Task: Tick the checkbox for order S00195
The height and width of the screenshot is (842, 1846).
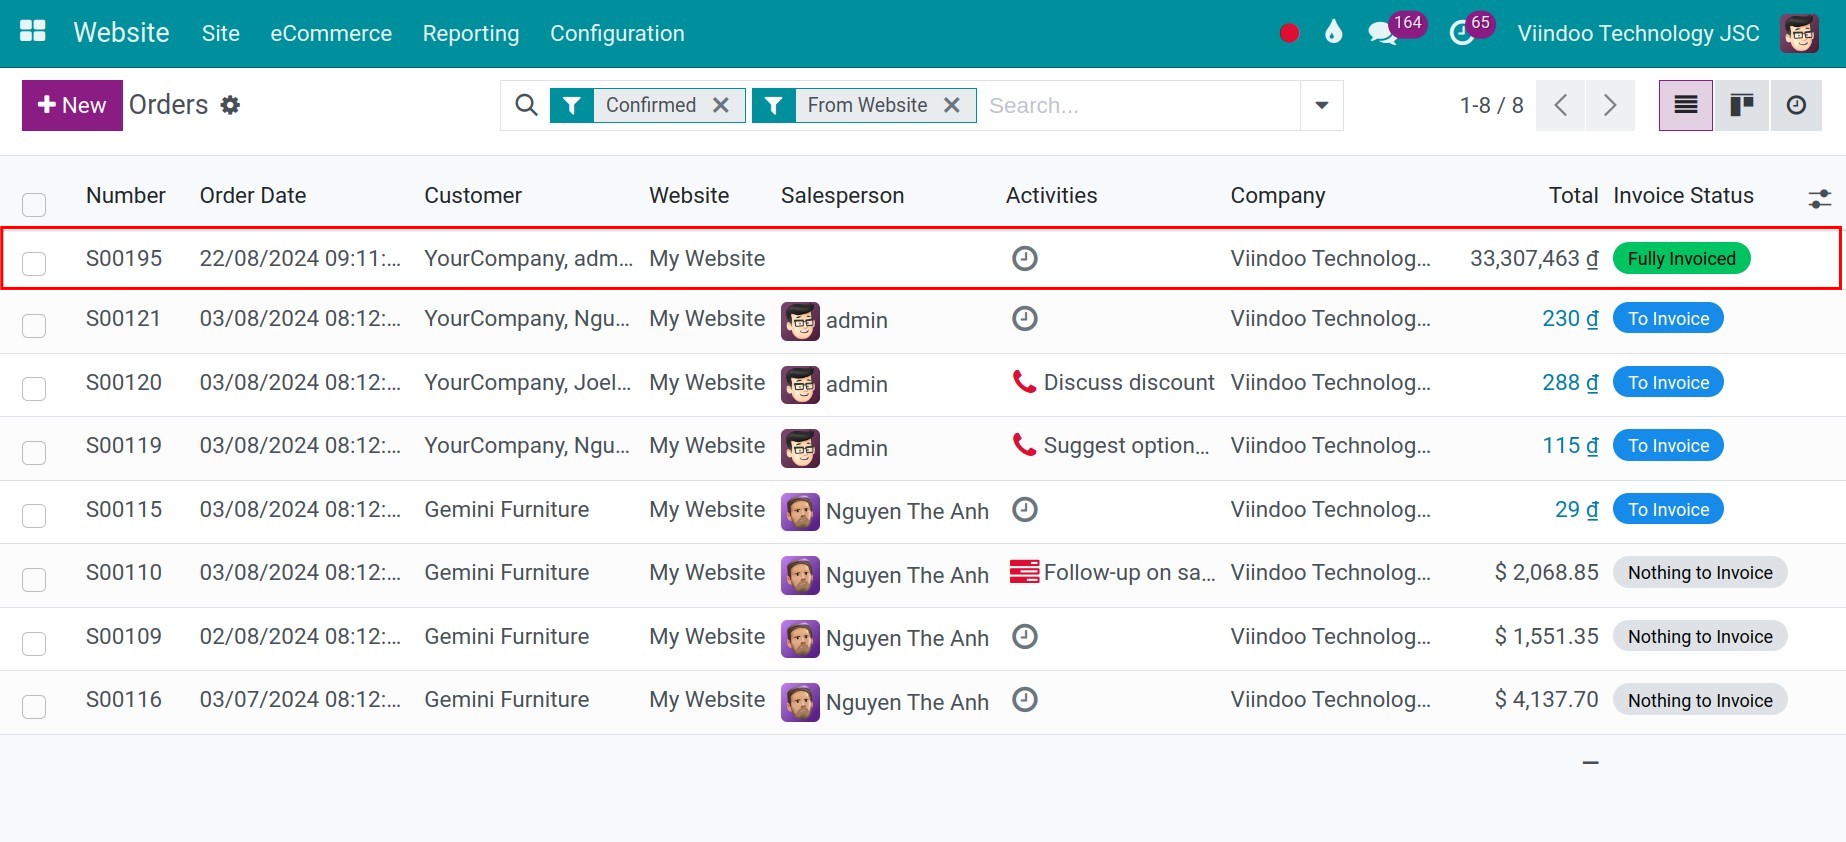Action: click(x=34, y=264)
